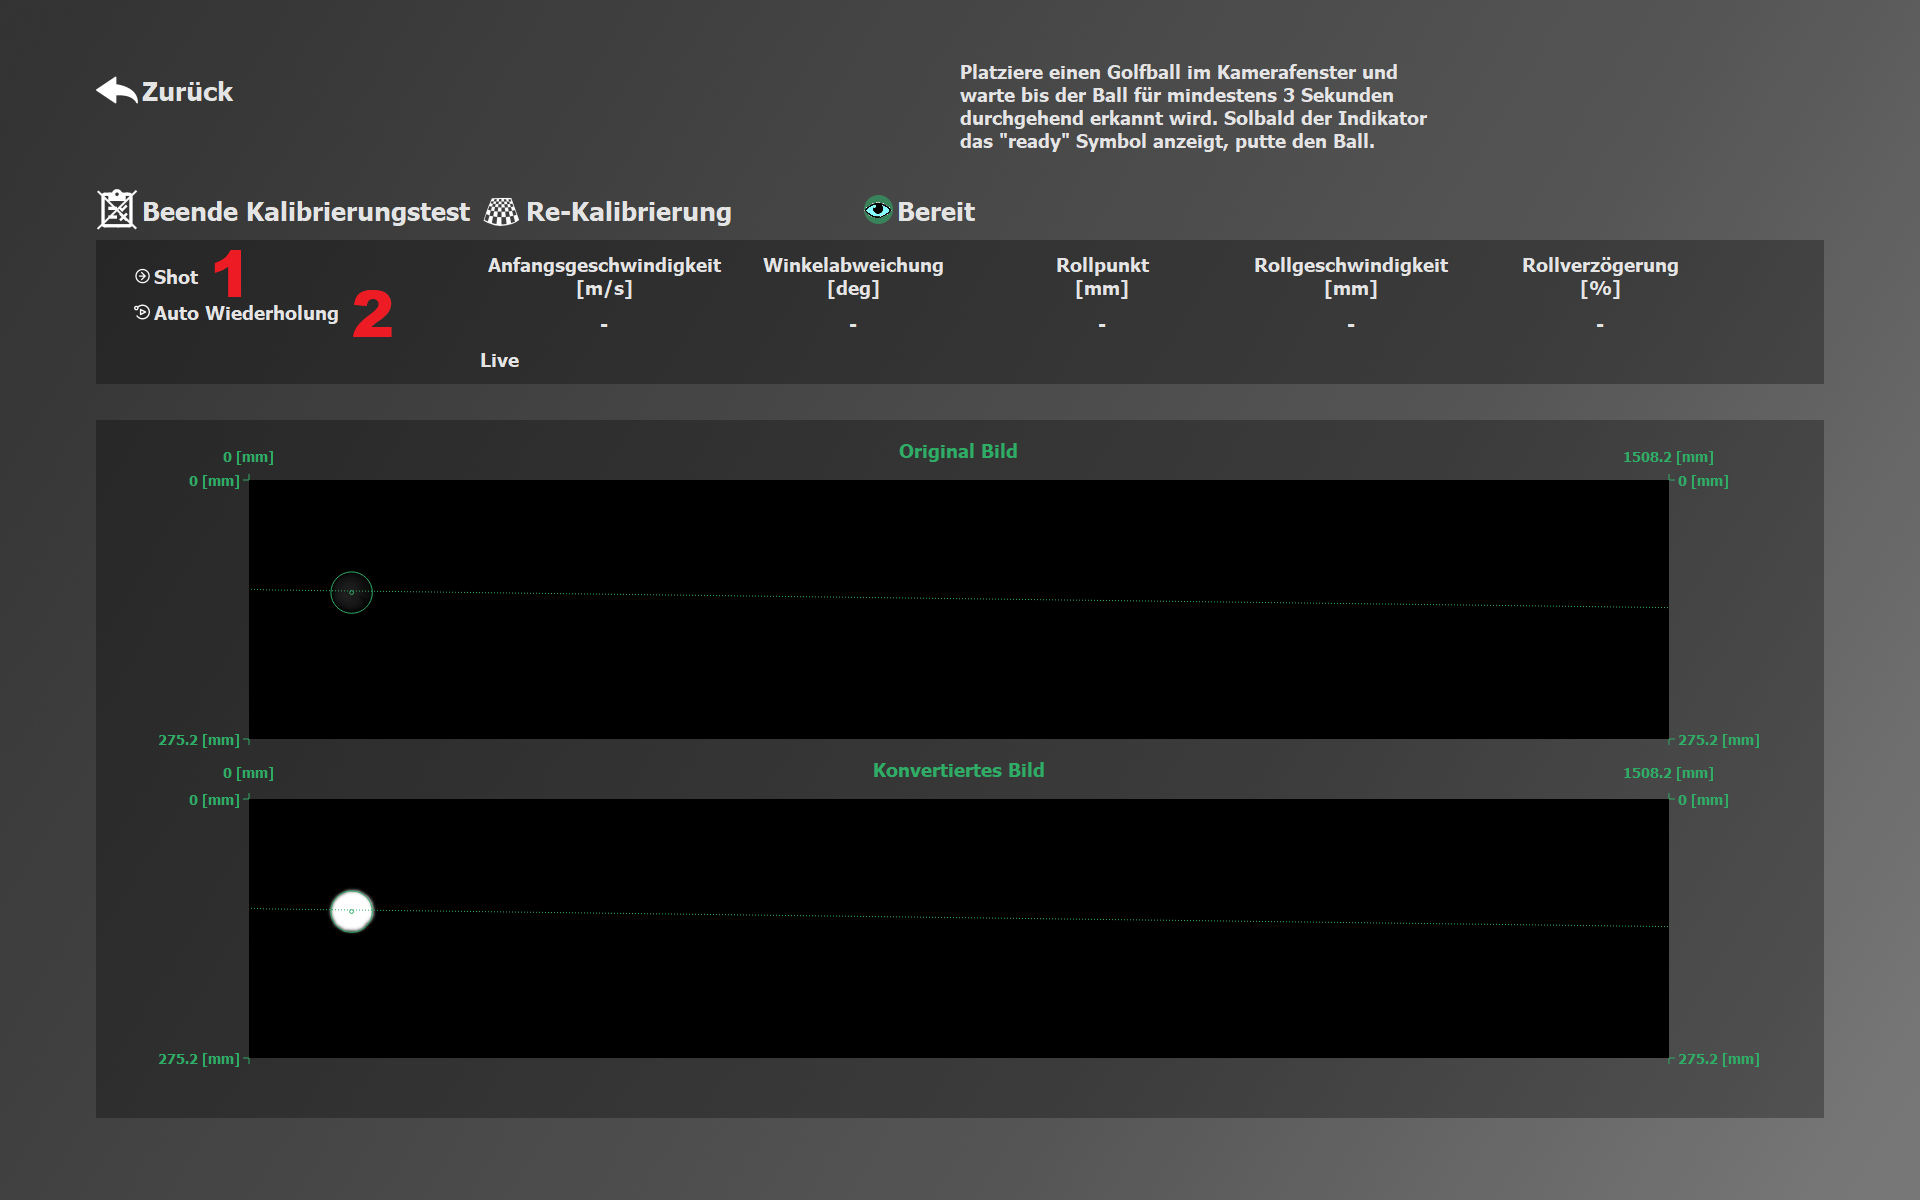
Task: Click the Auto Wiederholung repeat icon
Action: point(142,312)
